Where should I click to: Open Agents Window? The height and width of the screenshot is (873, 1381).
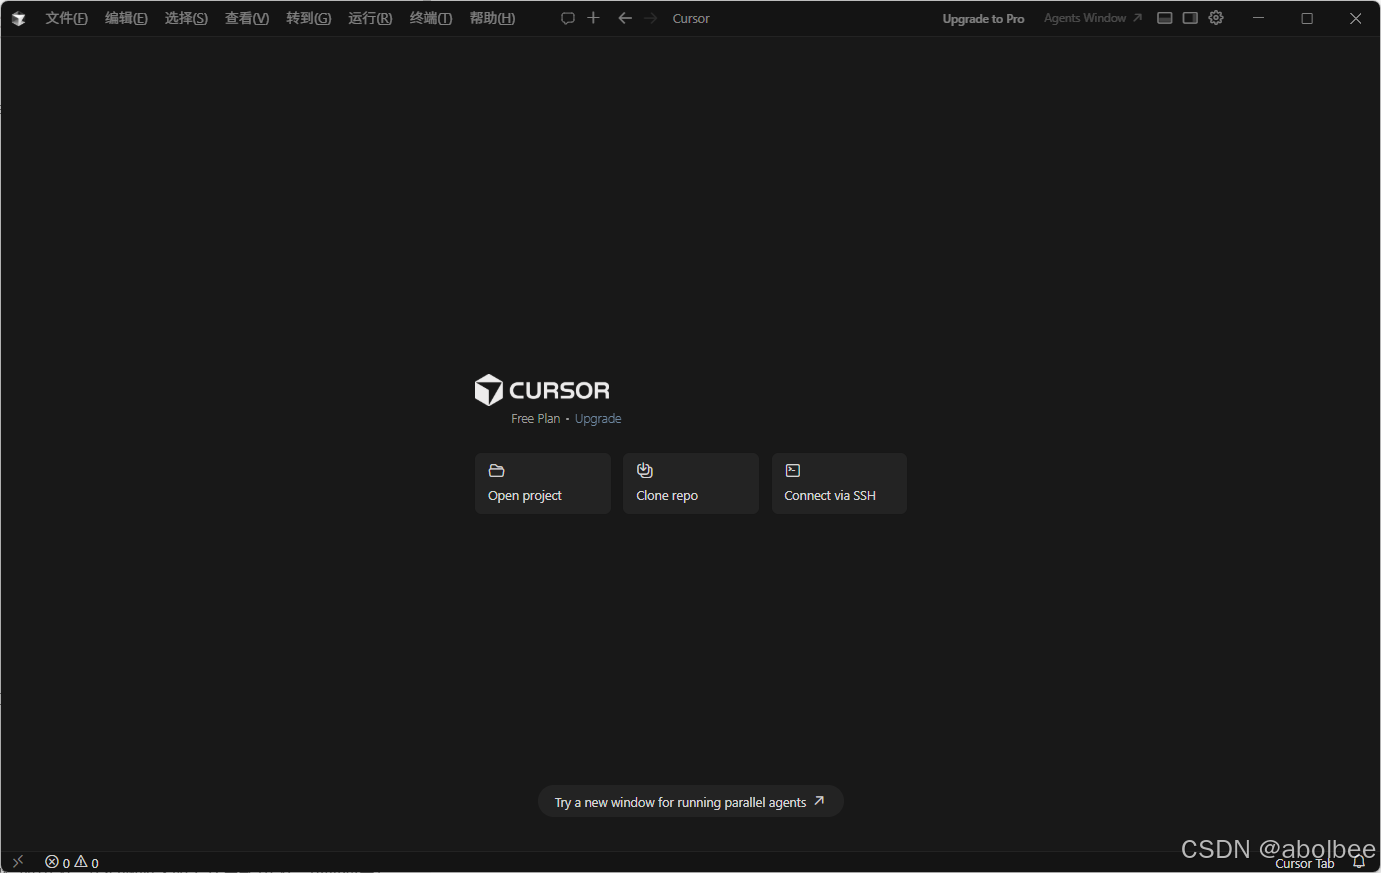(1092, 18)
